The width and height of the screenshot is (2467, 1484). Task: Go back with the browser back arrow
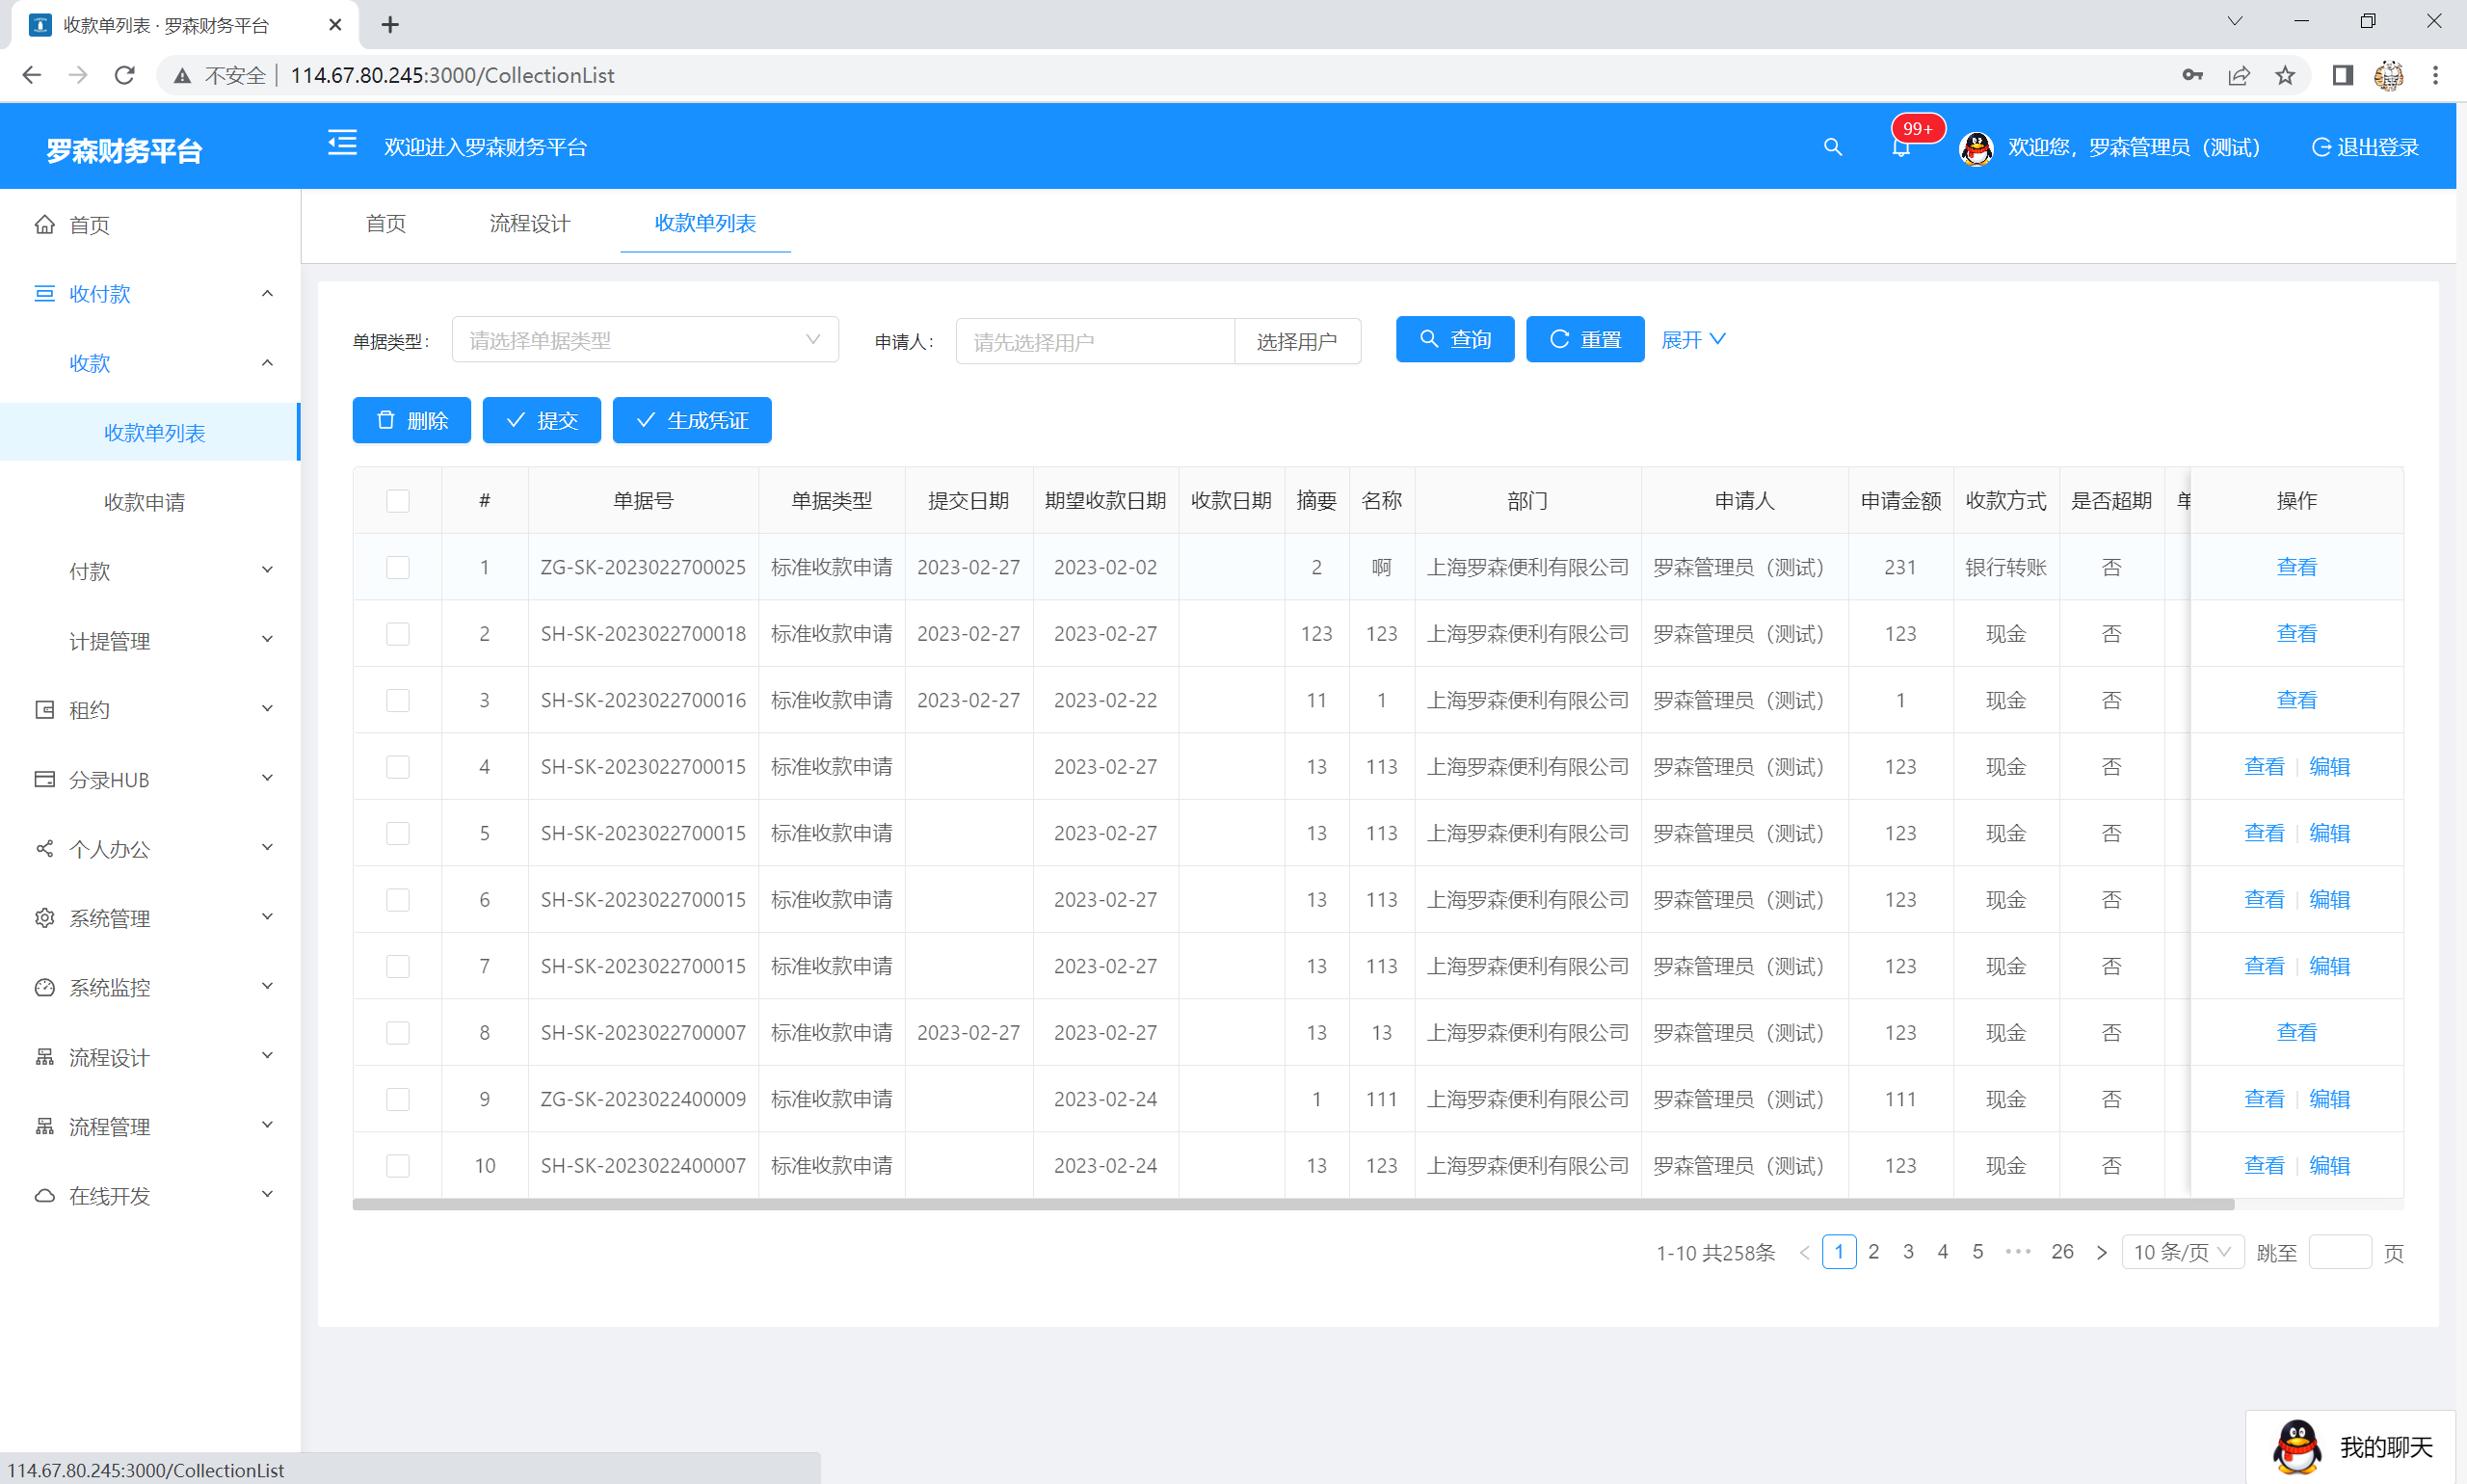tap(32, 75)
